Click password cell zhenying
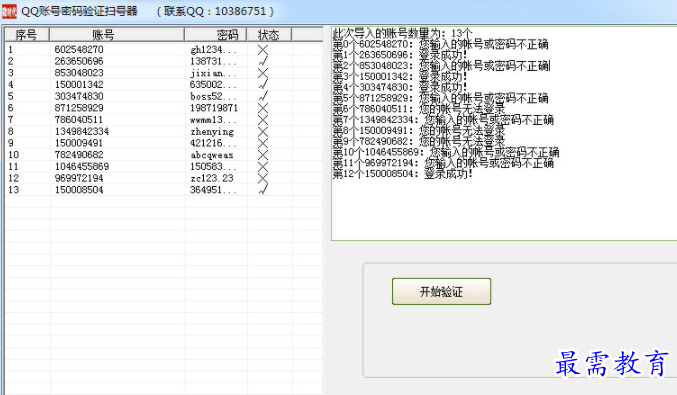 point(212,132)
